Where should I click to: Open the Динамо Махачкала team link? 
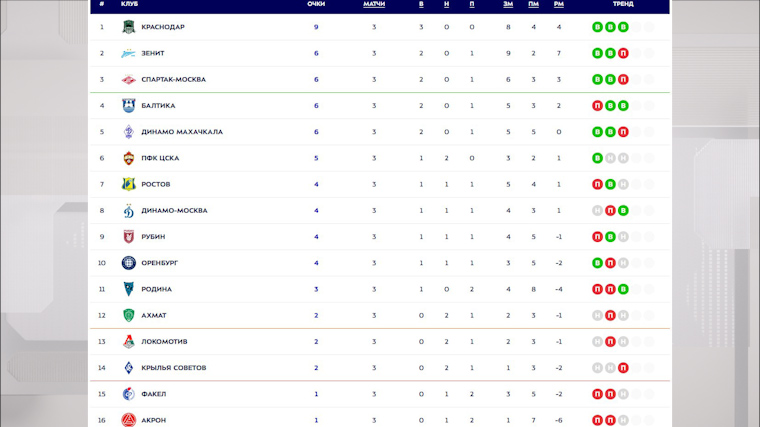(x=182, y=132)
